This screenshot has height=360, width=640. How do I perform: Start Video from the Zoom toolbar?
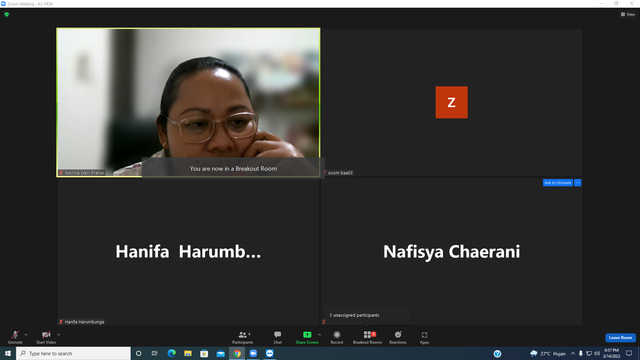point(46,337)
